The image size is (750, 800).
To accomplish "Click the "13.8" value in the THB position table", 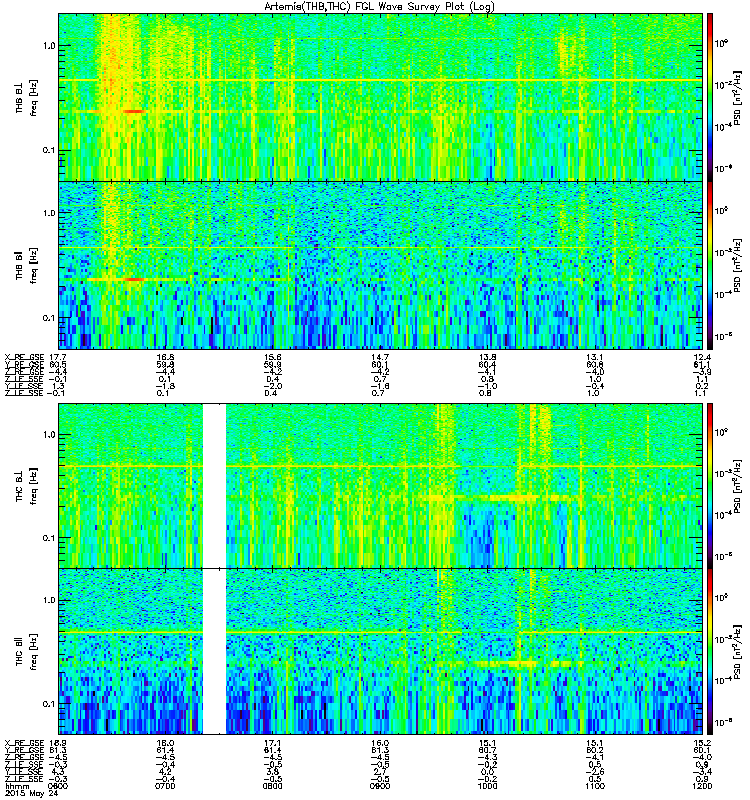I will (487, 357).
